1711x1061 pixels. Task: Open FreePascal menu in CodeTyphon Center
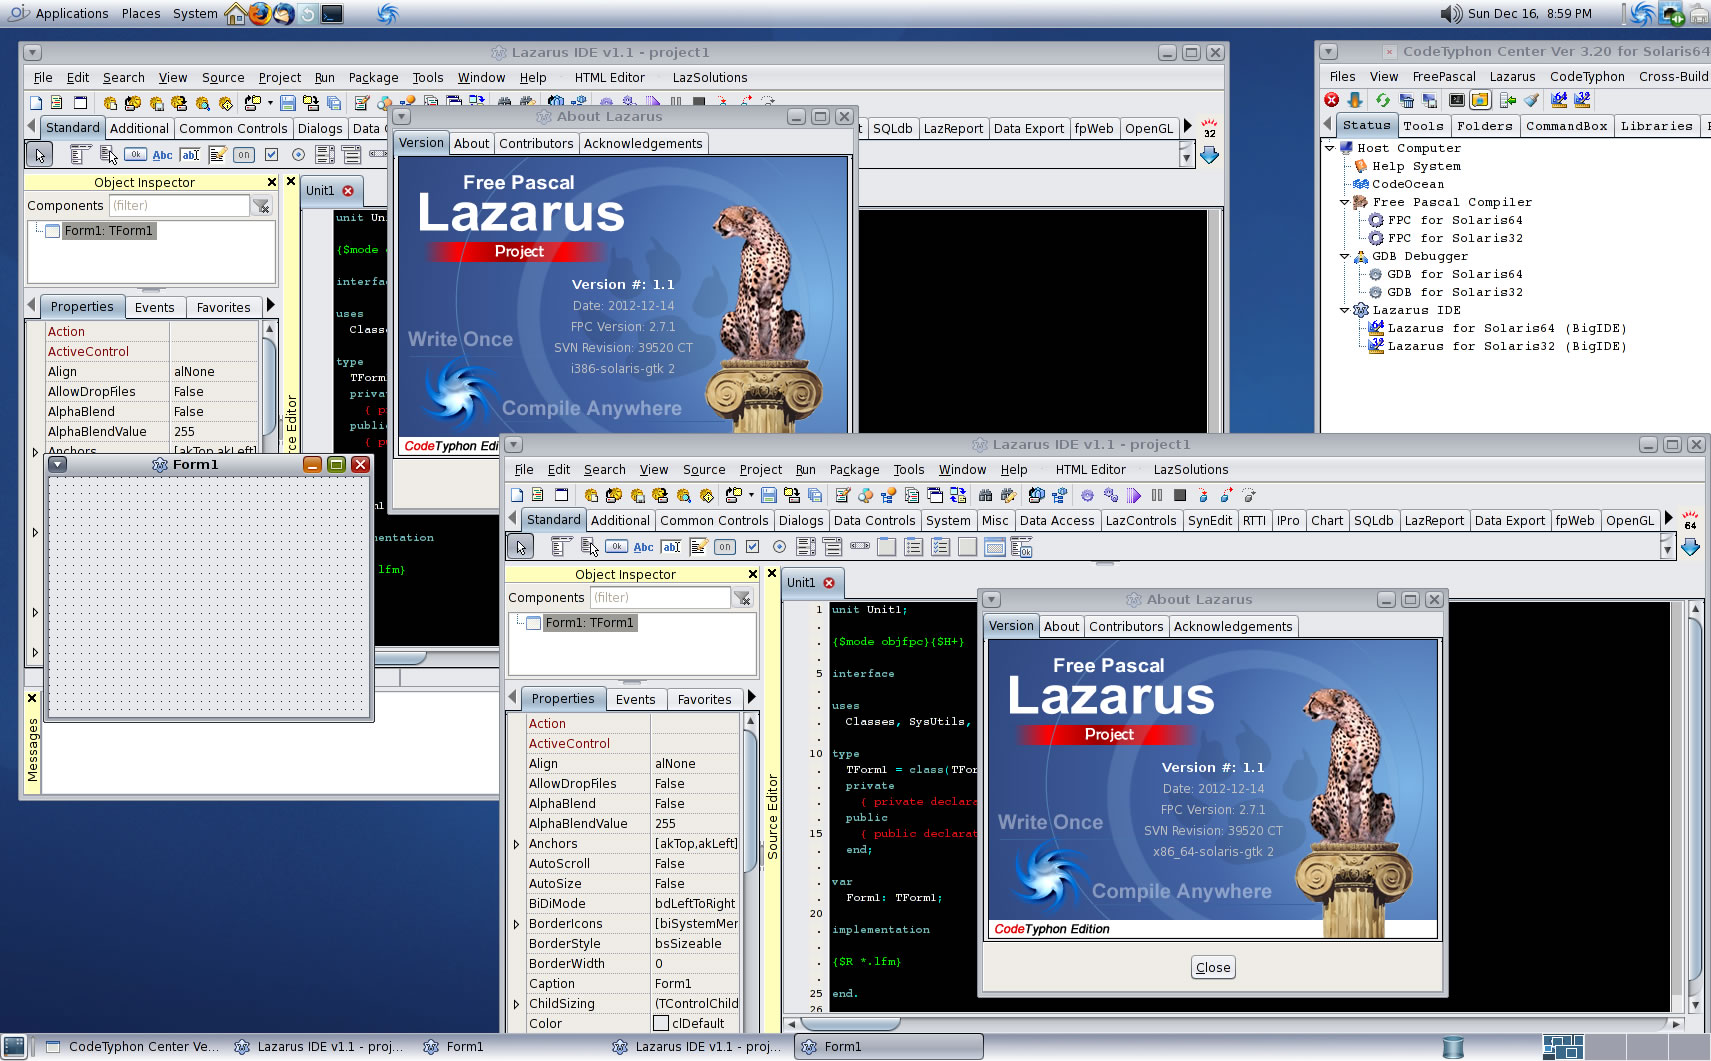click(1444, 76)
